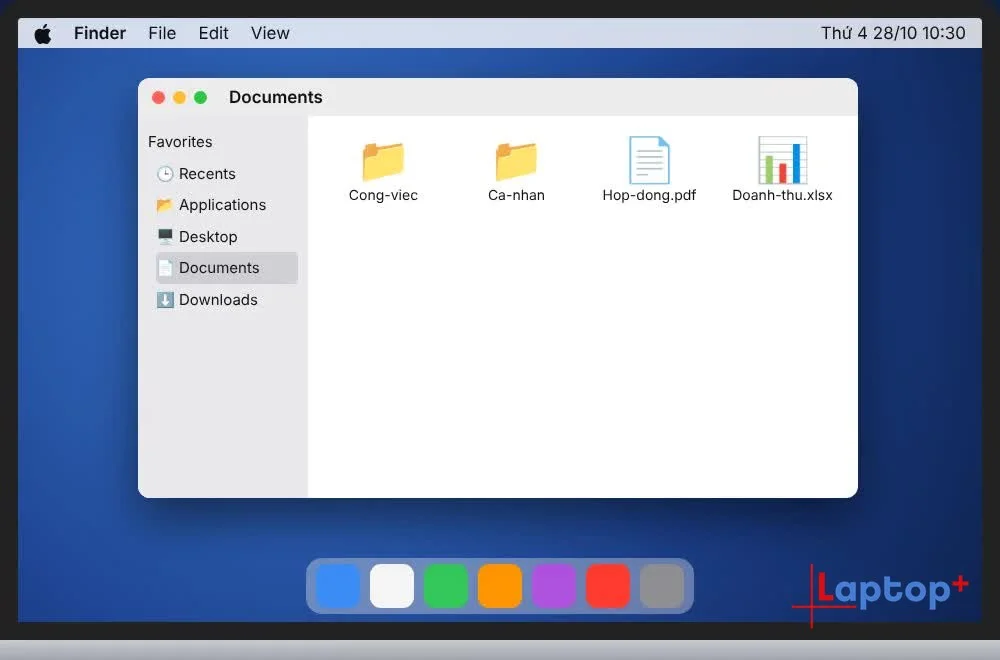This screenshot has height=660, width=1000.
Task: Maximize the Documents window with green button
Action: click(x=200, y=97)
